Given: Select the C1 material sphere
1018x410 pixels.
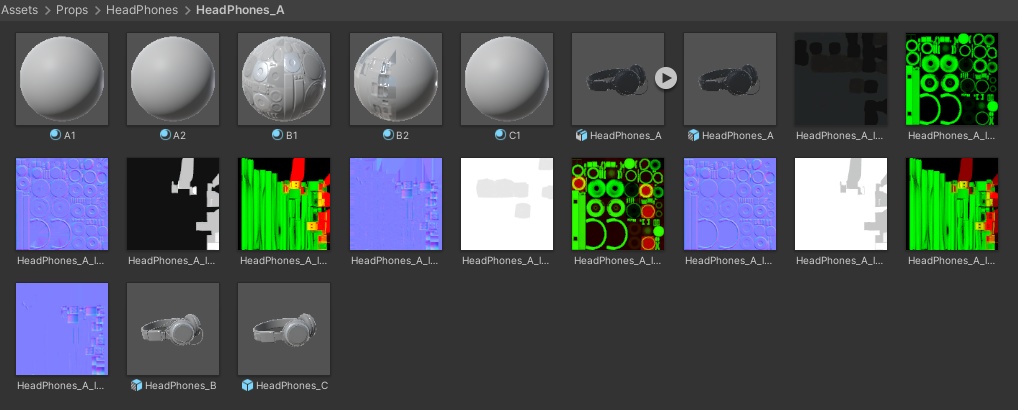Looking at the screenshot, I should coord(506,78).
